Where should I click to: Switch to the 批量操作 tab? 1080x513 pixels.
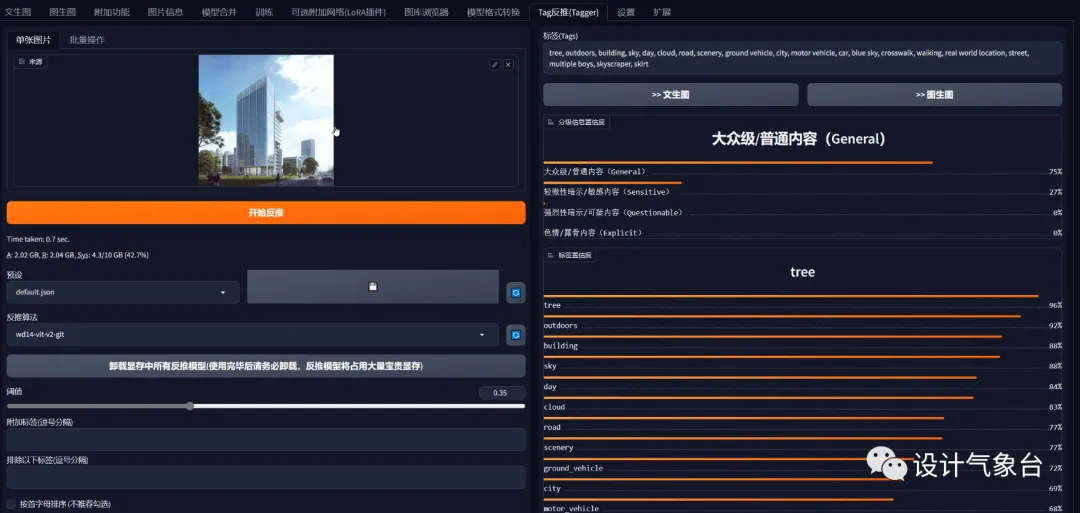(x=87, y=40)
